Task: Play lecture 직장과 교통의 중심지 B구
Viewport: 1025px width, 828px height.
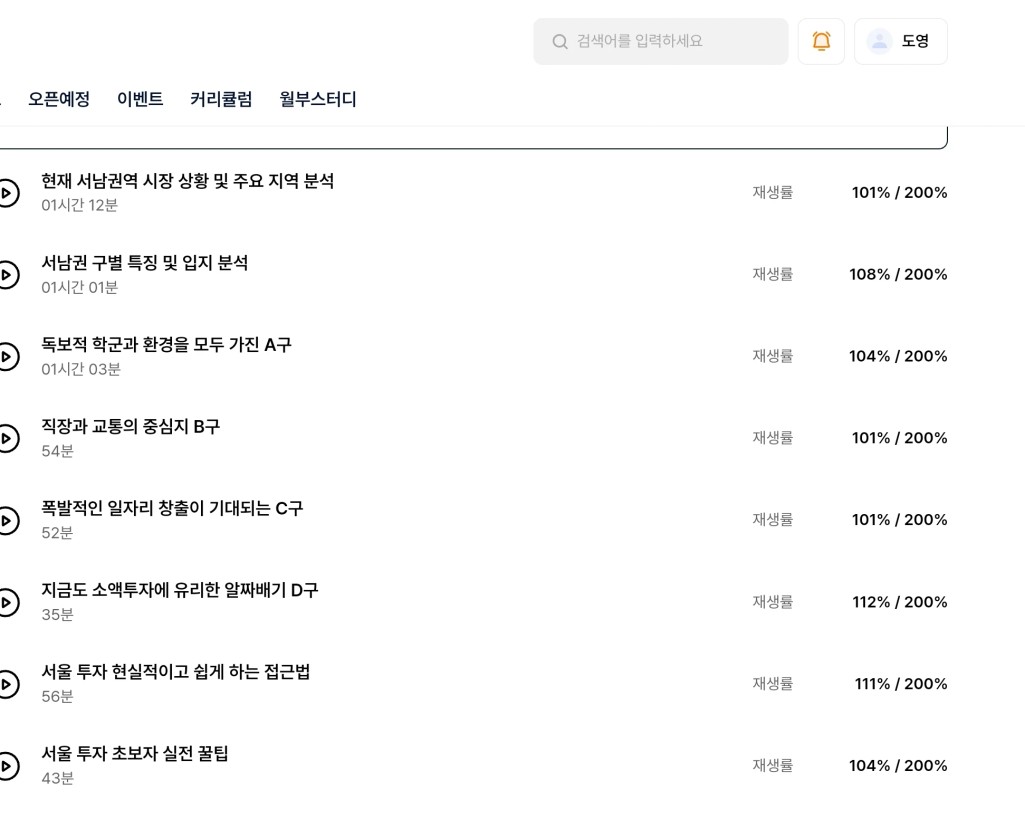Action: tap(8, 438)
